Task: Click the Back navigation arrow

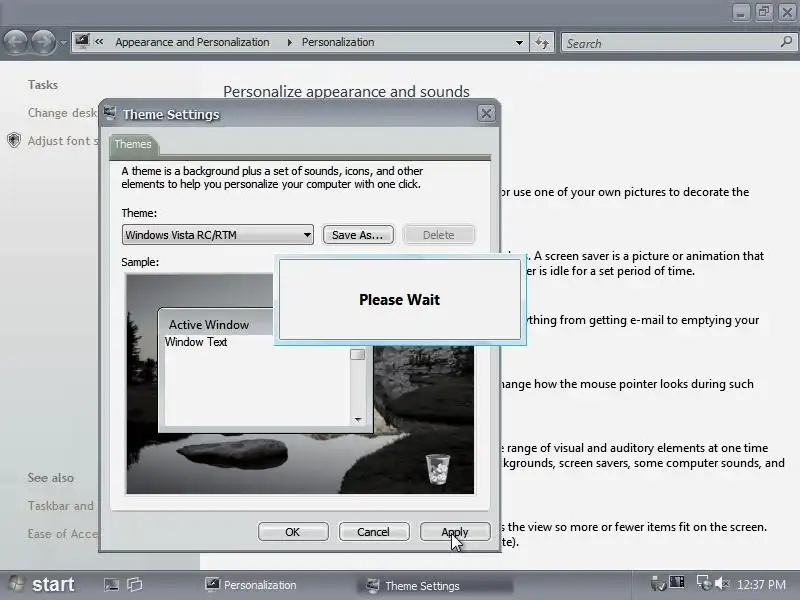Action: pos(16,42)
